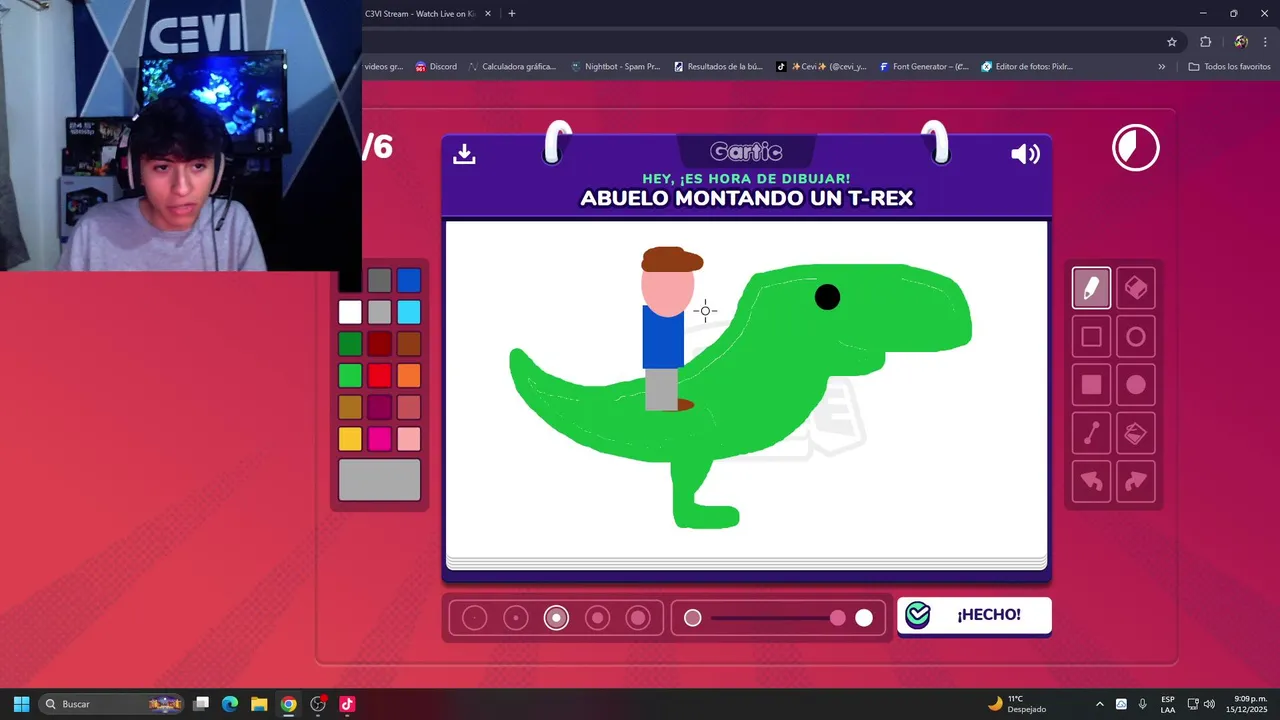The height and width of the screenshot is (720, 1280).
Task: Pick the bright green color swatch
Action: [350, 376]
